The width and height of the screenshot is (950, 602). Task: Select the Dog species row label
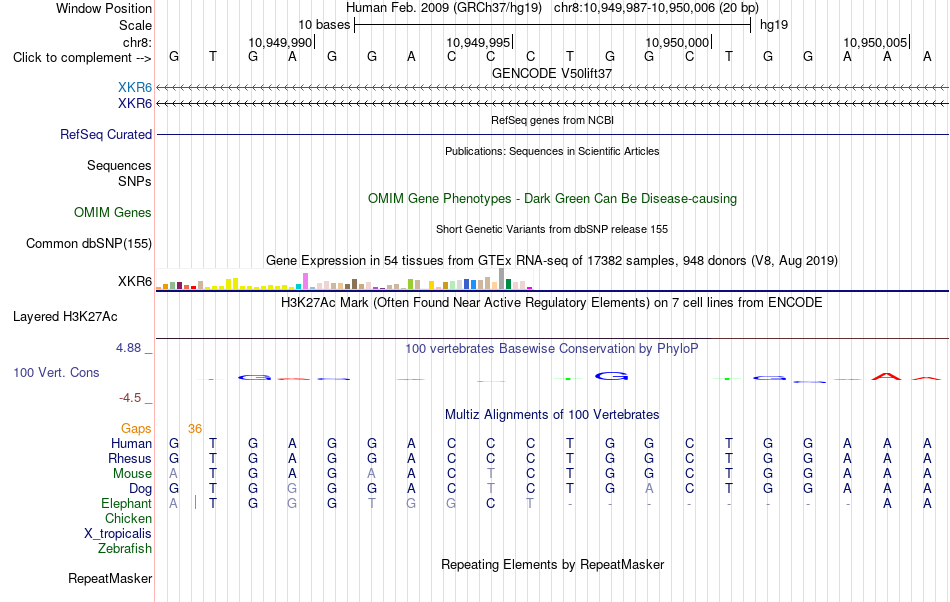tap(140, 489)
